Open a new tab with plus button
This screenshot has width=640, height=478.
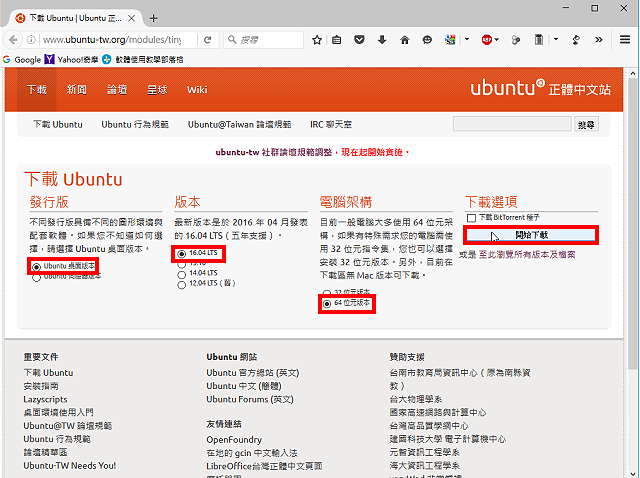pyautogui.click(x=153, y=18)
